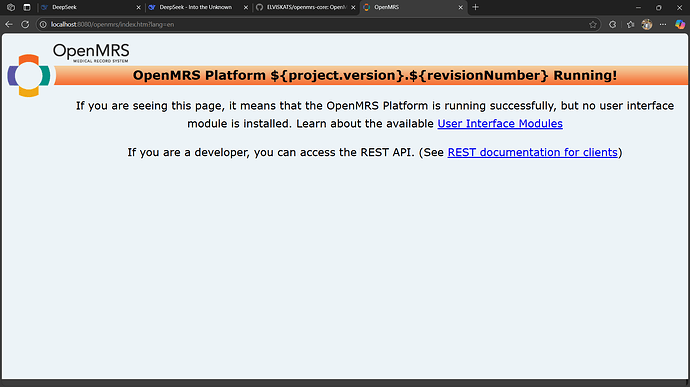Go back to the previous page
Image resolution: width=690 pixels, height=387 pixels.
pyautogui.click(x=9, y=25)
